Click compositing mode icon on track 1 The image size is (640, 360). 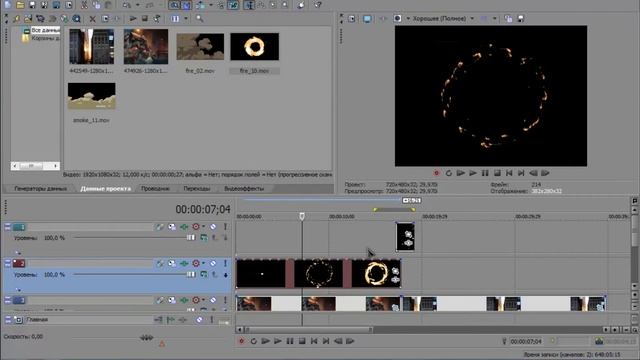(x=204, y=238)
